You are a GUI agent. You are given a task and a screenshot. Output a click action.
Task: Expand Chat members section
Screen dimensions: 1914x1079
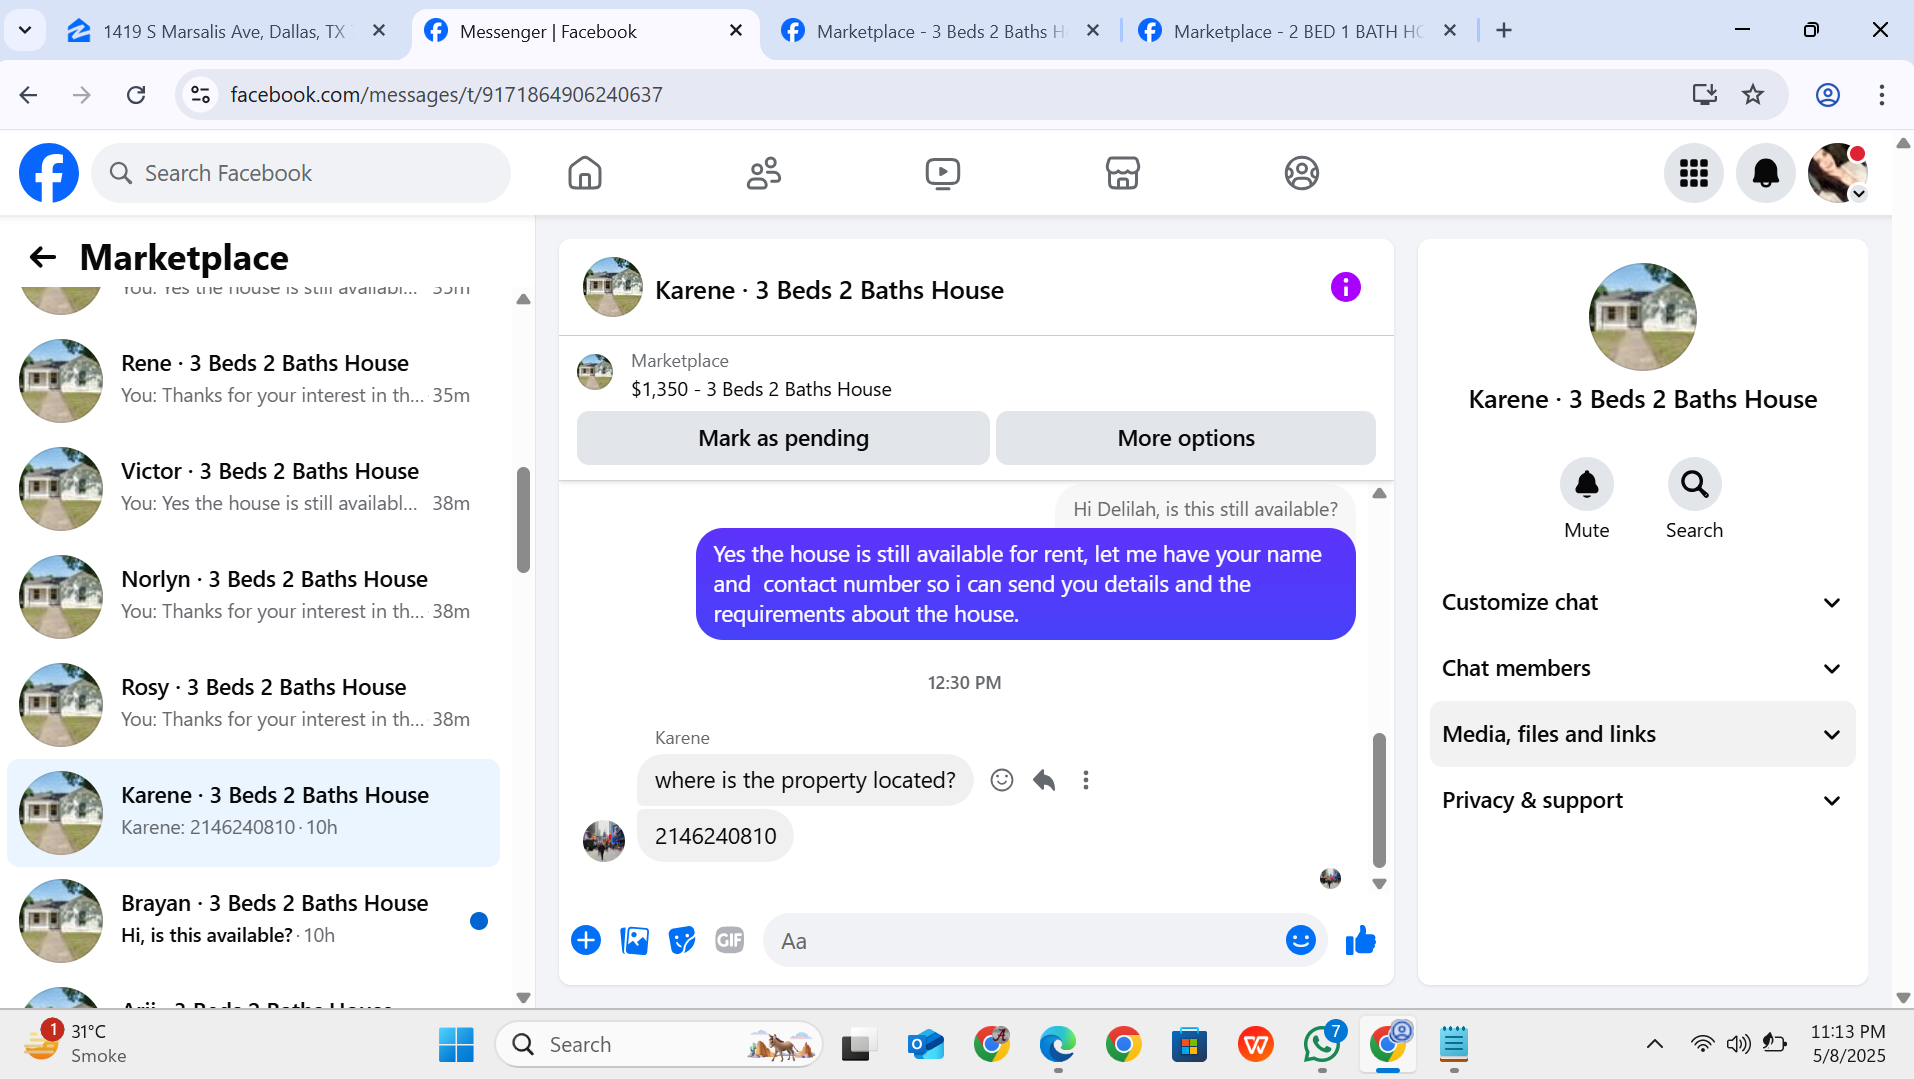point(1642,669)
